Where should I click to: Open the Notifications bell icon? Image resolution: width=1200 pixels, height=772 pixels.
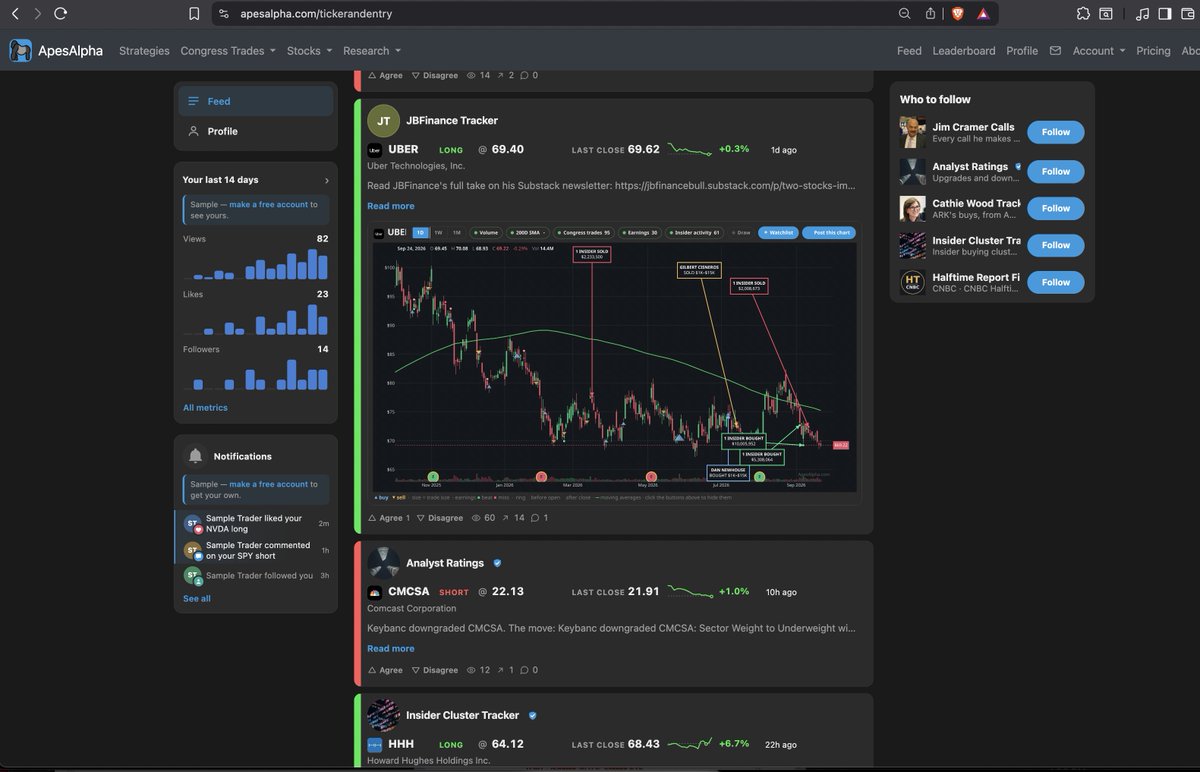(196, 456)
